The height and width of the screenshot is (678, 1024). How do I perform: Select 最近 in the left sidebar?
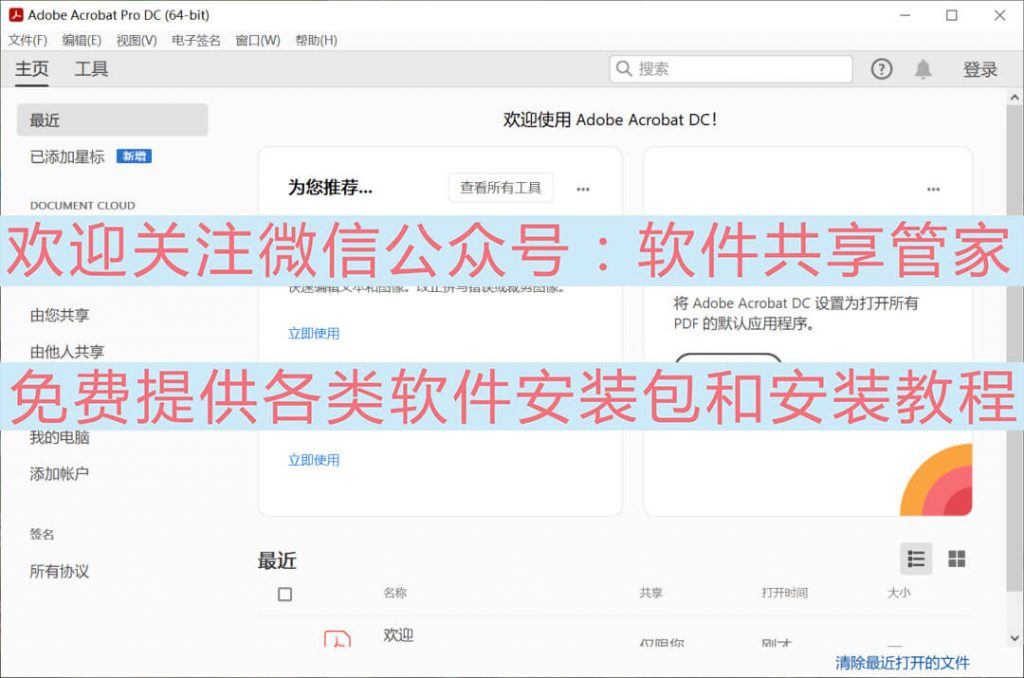tap(112, 120)
